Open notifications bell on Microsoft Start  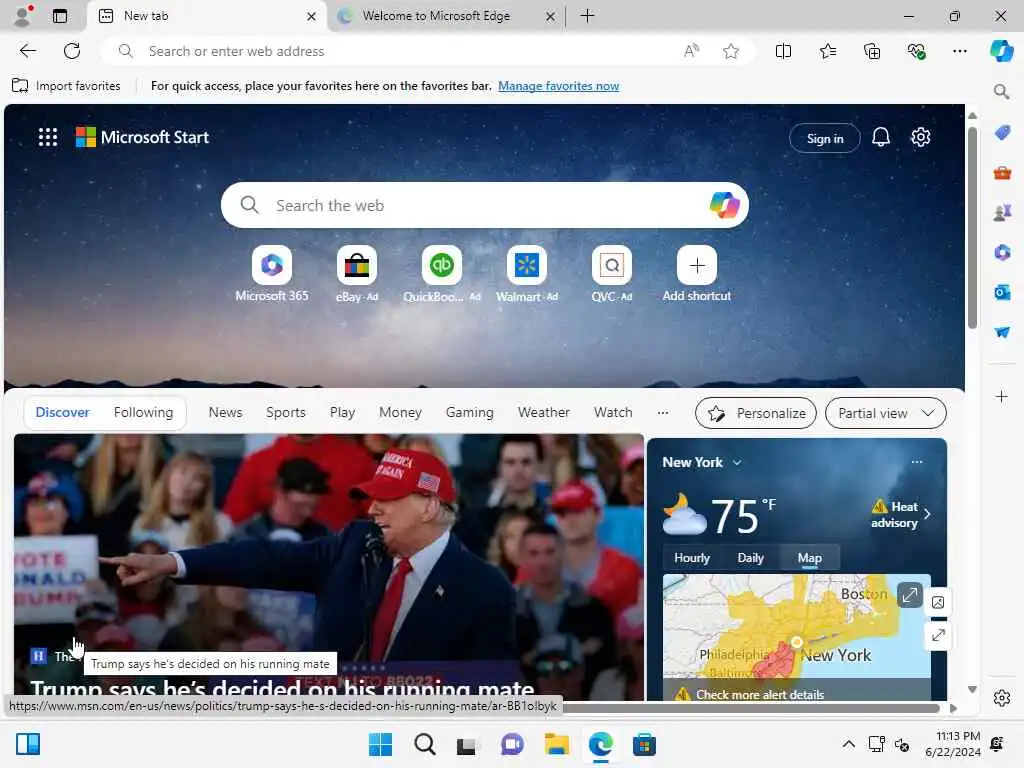(880, 137)
